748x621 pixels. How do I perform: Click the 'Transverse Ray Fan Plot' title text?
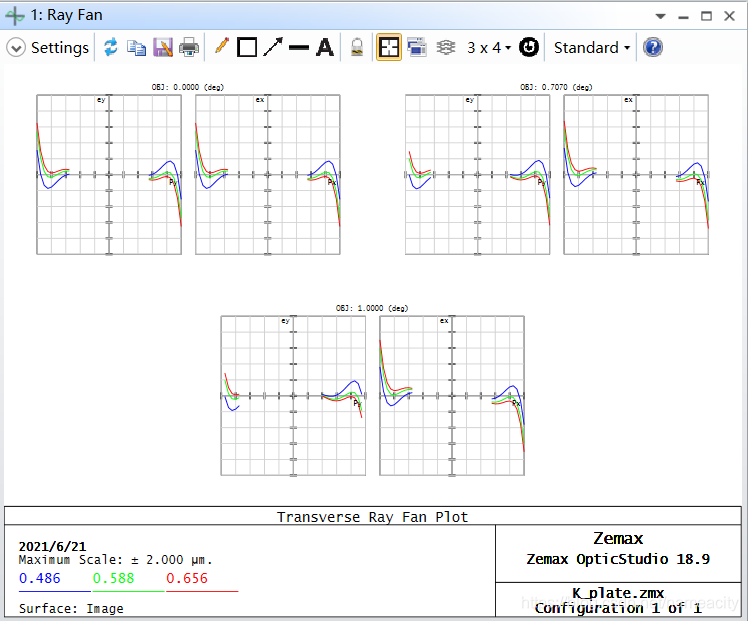(x=373, y=517)
